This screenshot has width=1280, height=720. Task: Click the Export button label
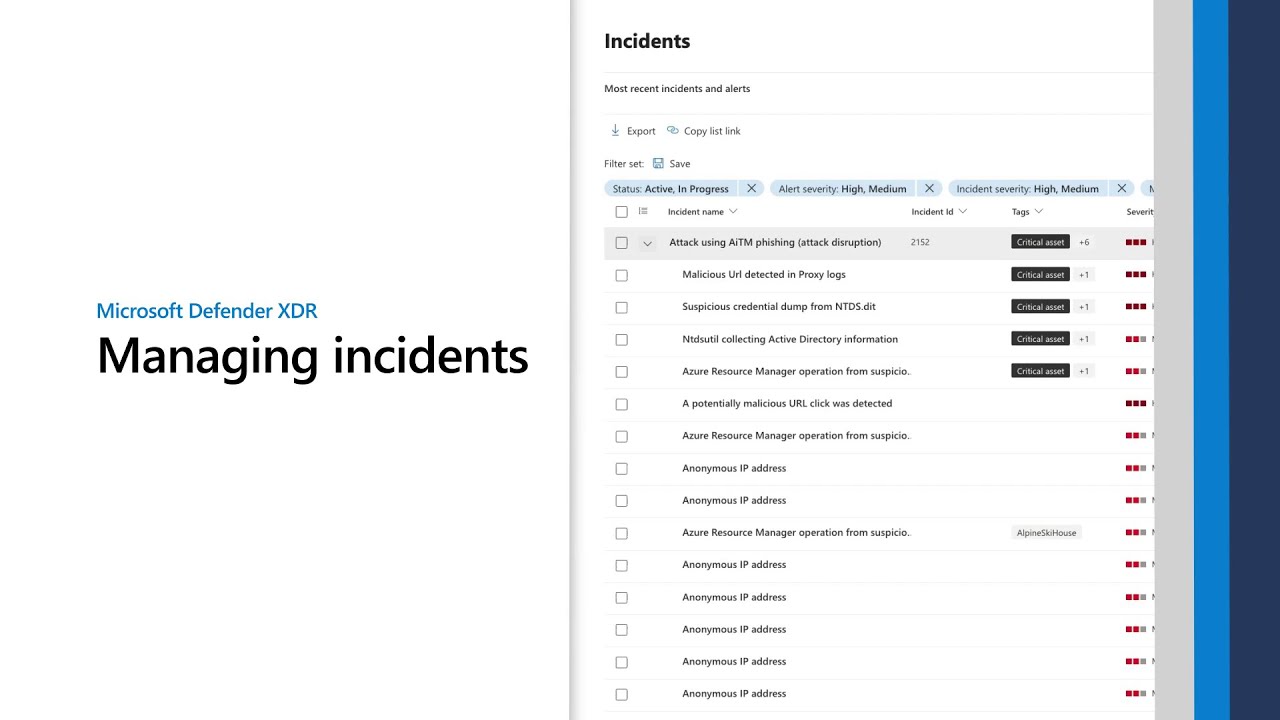click(x=641, y=131)
